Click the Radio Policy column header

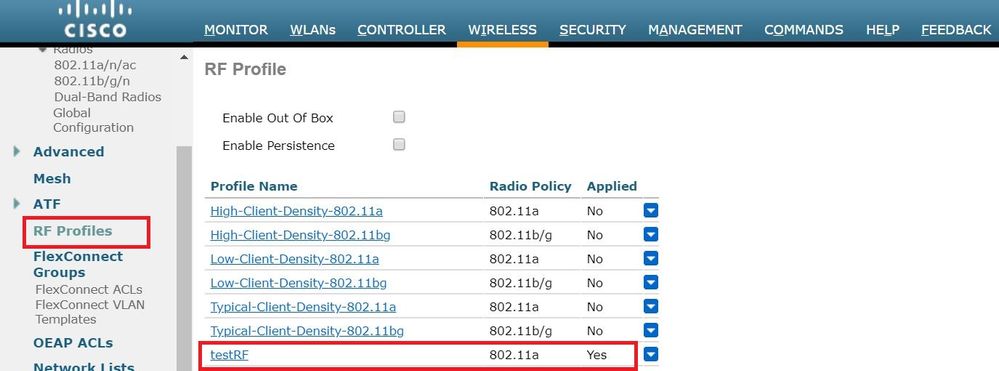point(530,186)
